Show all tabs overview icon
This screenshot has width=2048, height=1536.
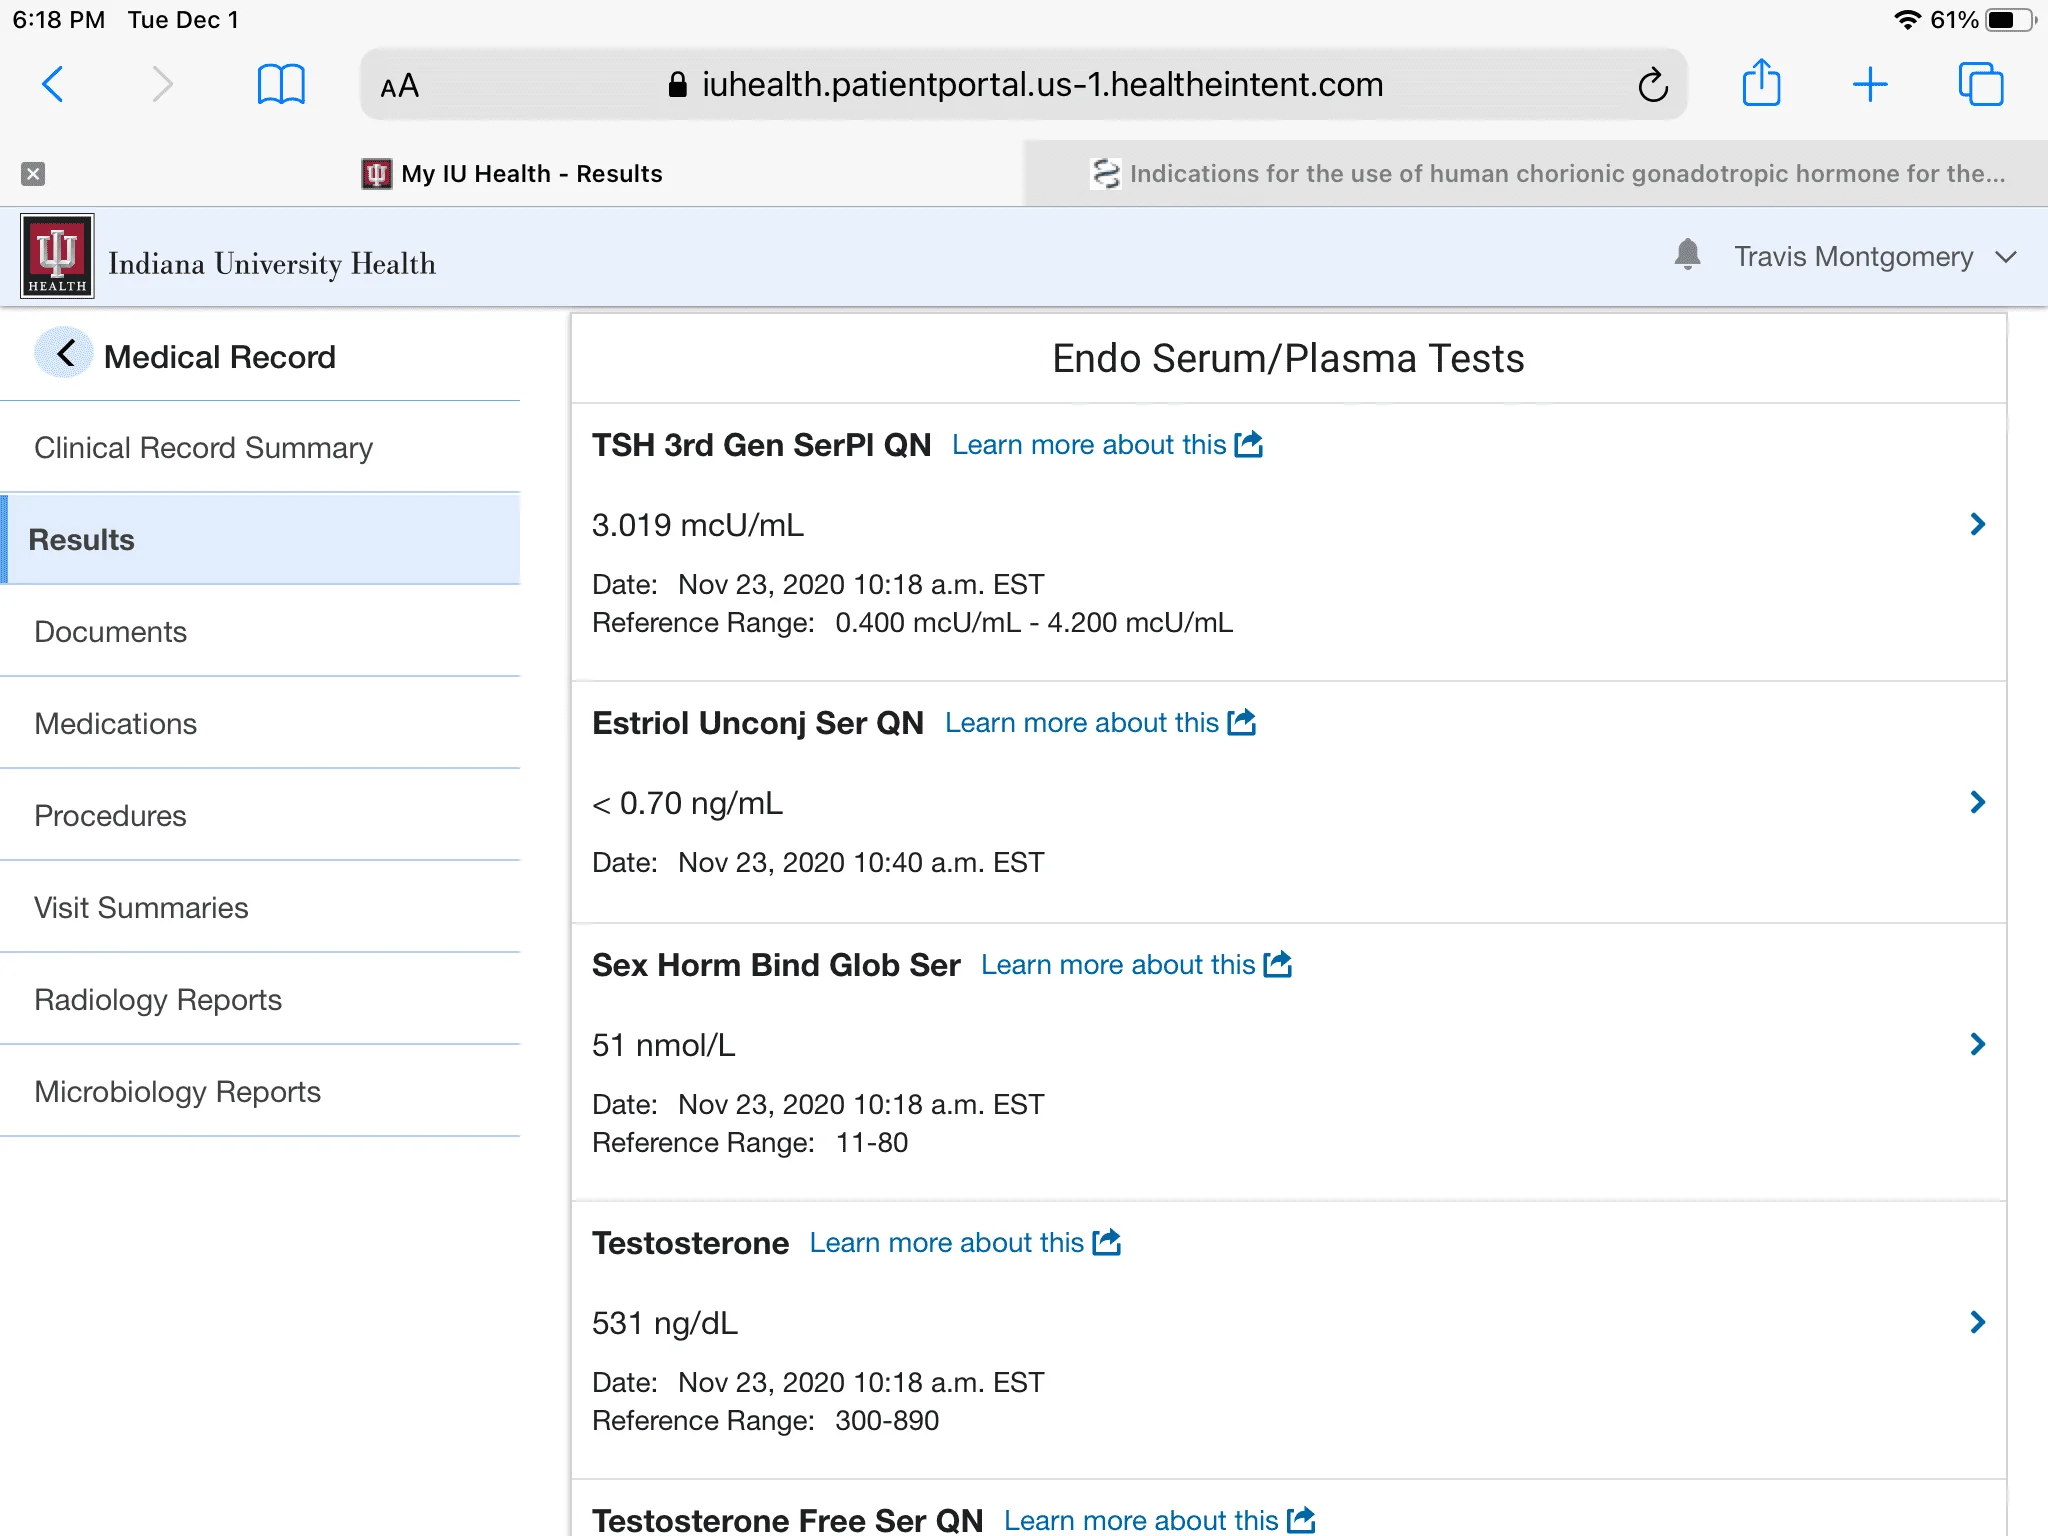(x=1981, y=84)
